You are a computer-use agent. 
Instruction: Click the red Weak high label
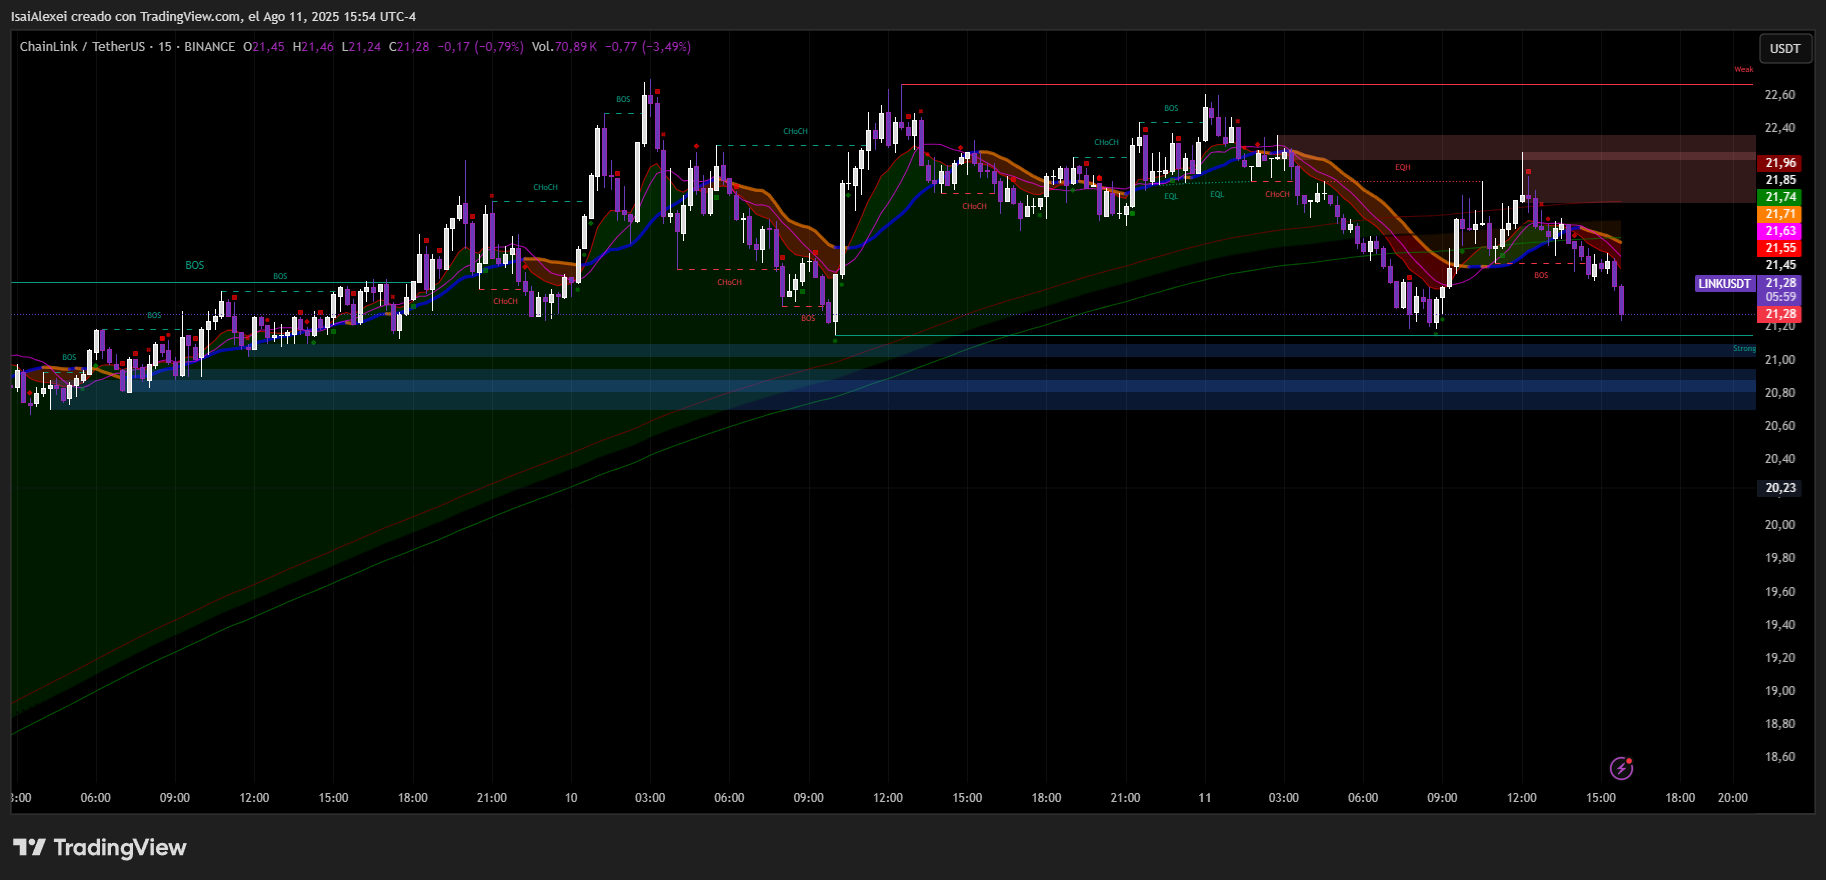(x=1743, y=70)
